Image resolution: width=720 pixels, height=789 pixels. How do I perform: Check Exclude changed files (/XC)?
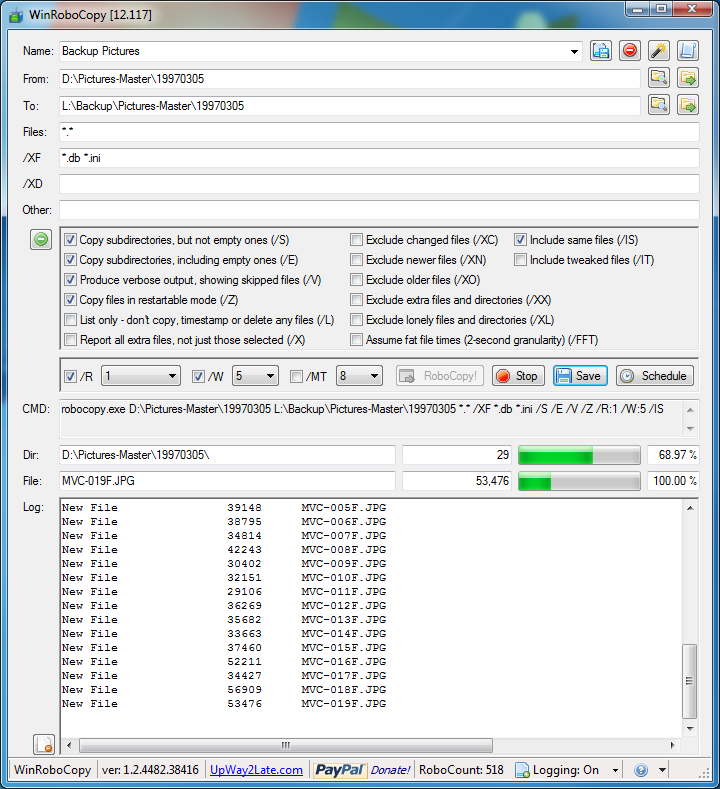356,240
